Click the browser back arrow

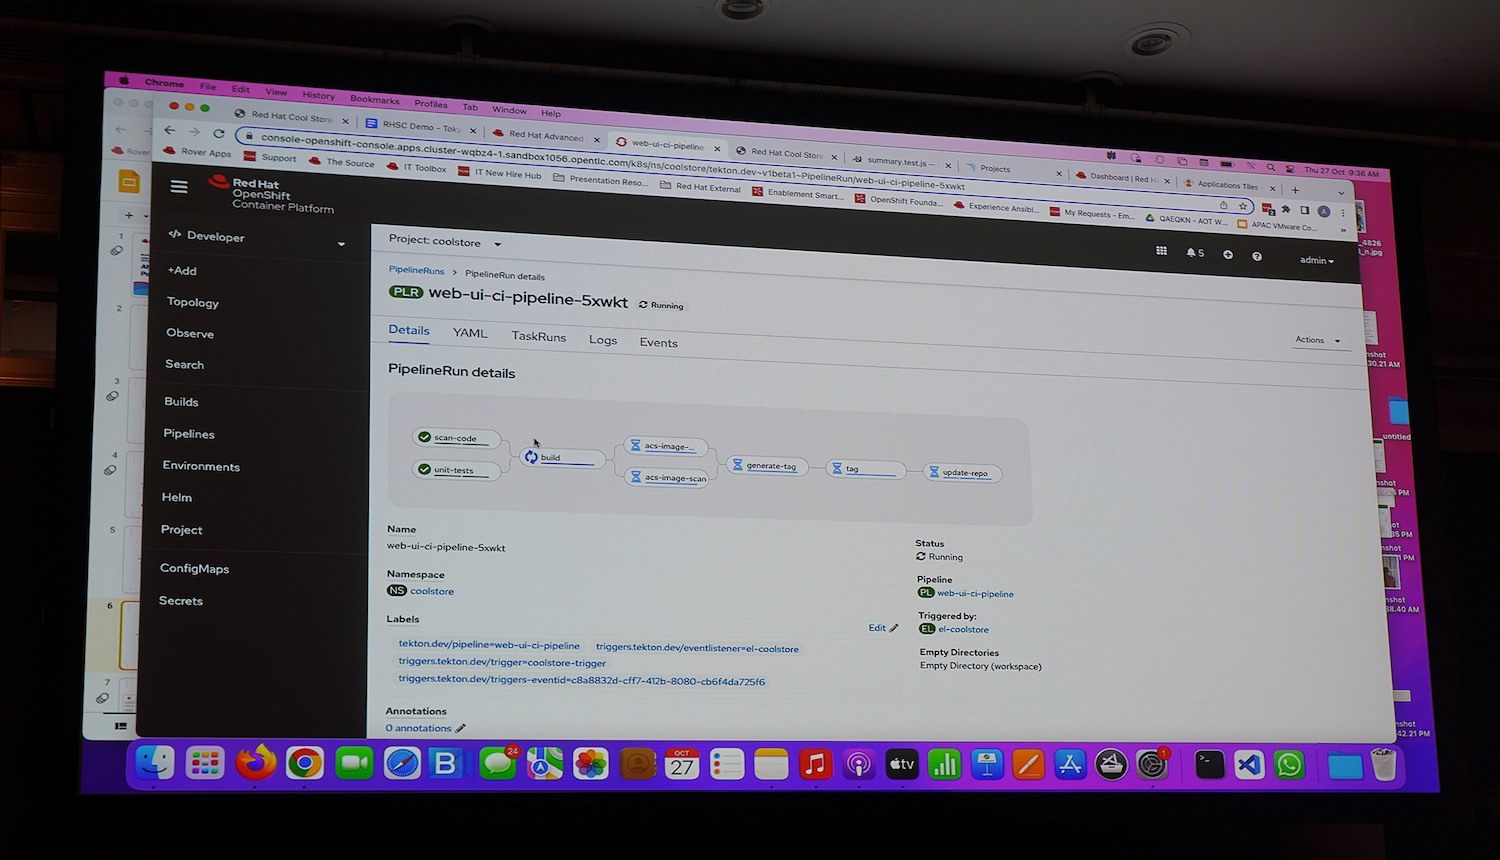[169, 130]
